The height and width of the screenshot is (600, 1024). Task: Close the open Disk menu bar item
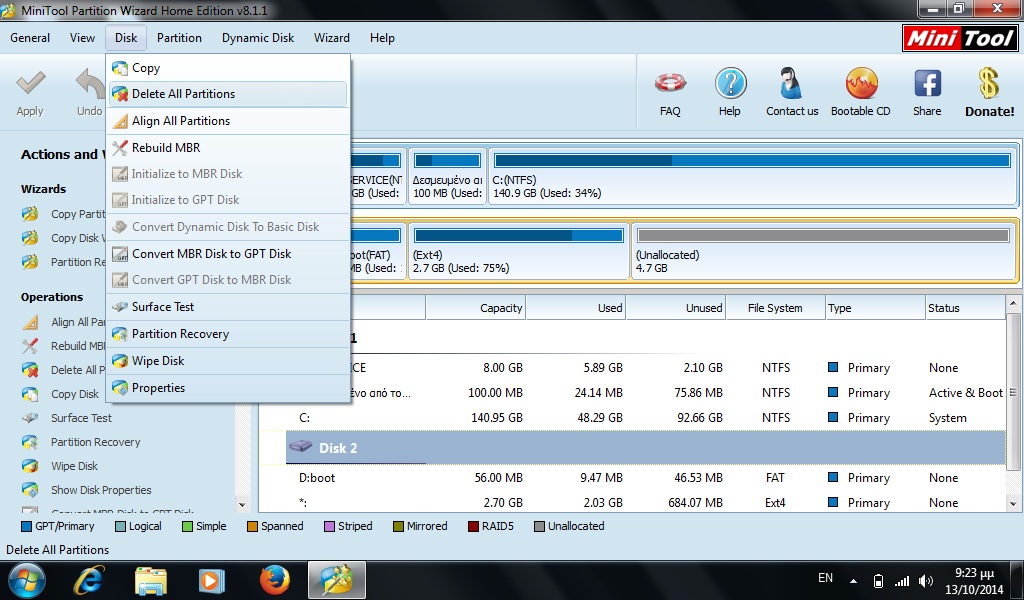pos(126,38)
